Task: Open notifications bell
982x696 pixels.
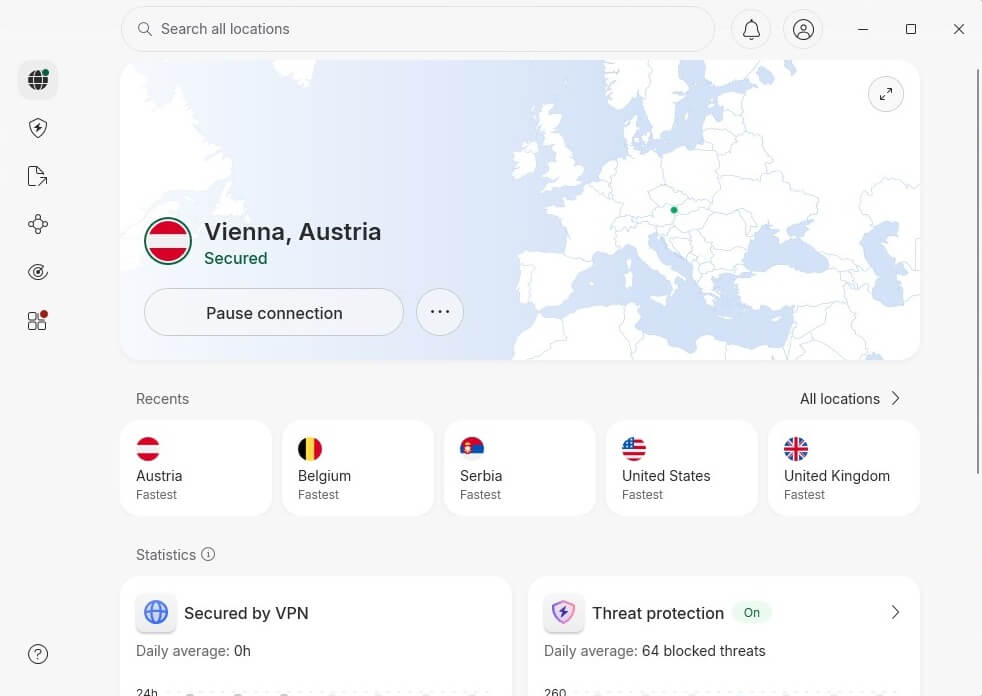Action: (751, 29)
